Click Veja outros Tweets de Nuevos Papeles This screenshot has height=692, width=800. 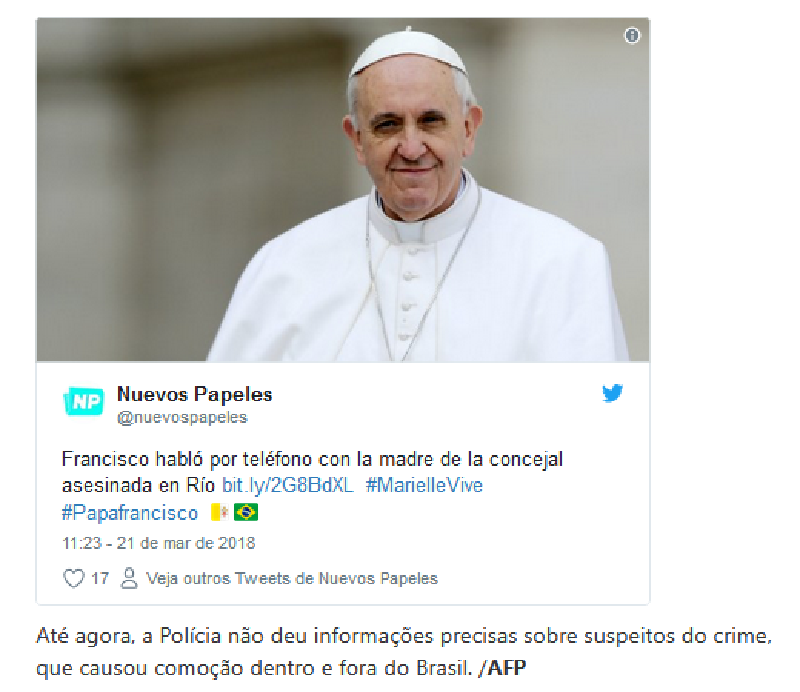[292, 579]
